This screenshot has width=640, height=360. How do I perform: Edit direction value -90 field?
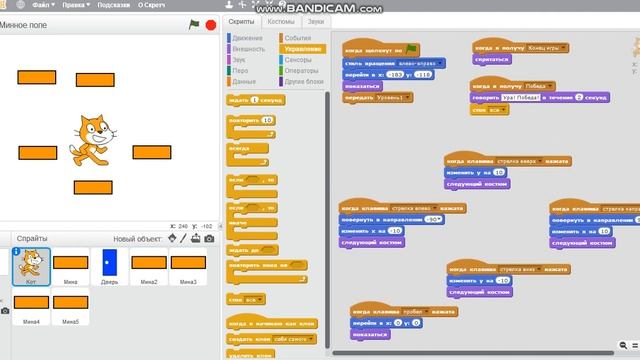(x=433, y=220)
